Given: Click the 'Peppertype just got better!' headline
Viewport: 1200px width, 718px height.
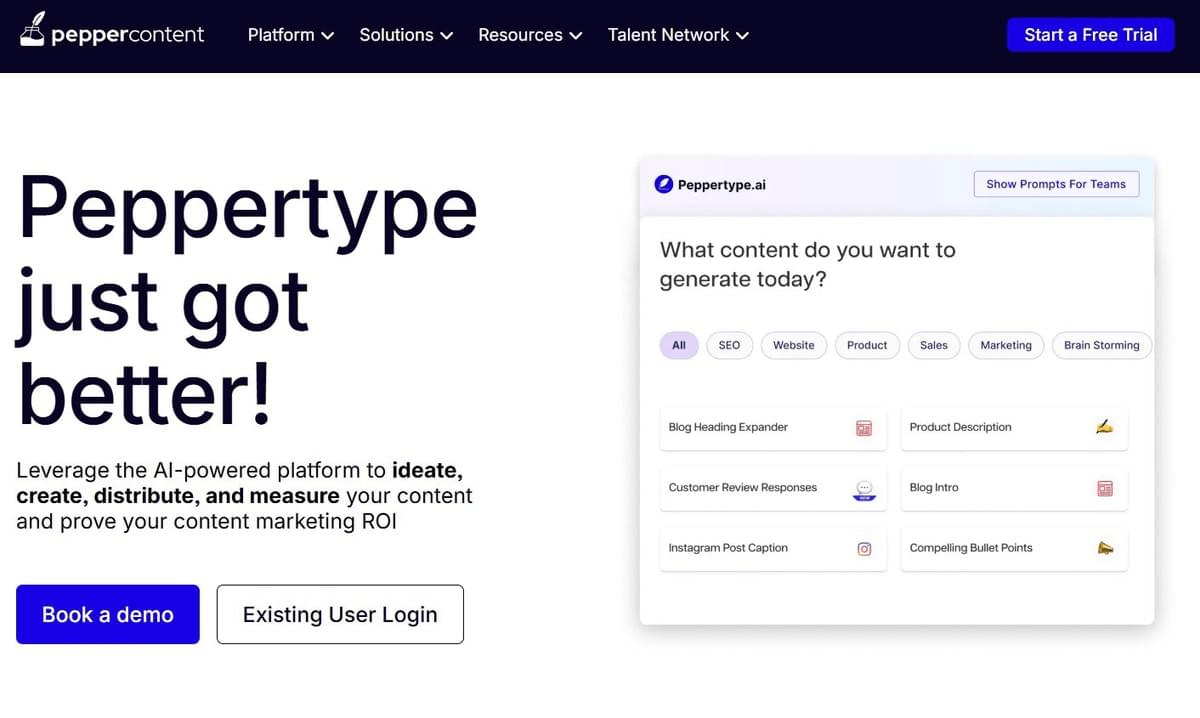Looking at the screenshot, I should (247, 300).
